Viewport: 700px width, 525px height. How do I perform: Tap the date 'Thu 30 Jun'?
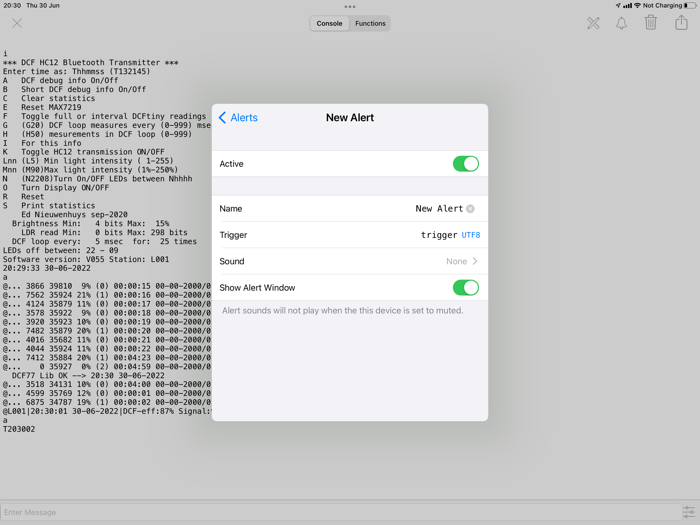point(43,5)
